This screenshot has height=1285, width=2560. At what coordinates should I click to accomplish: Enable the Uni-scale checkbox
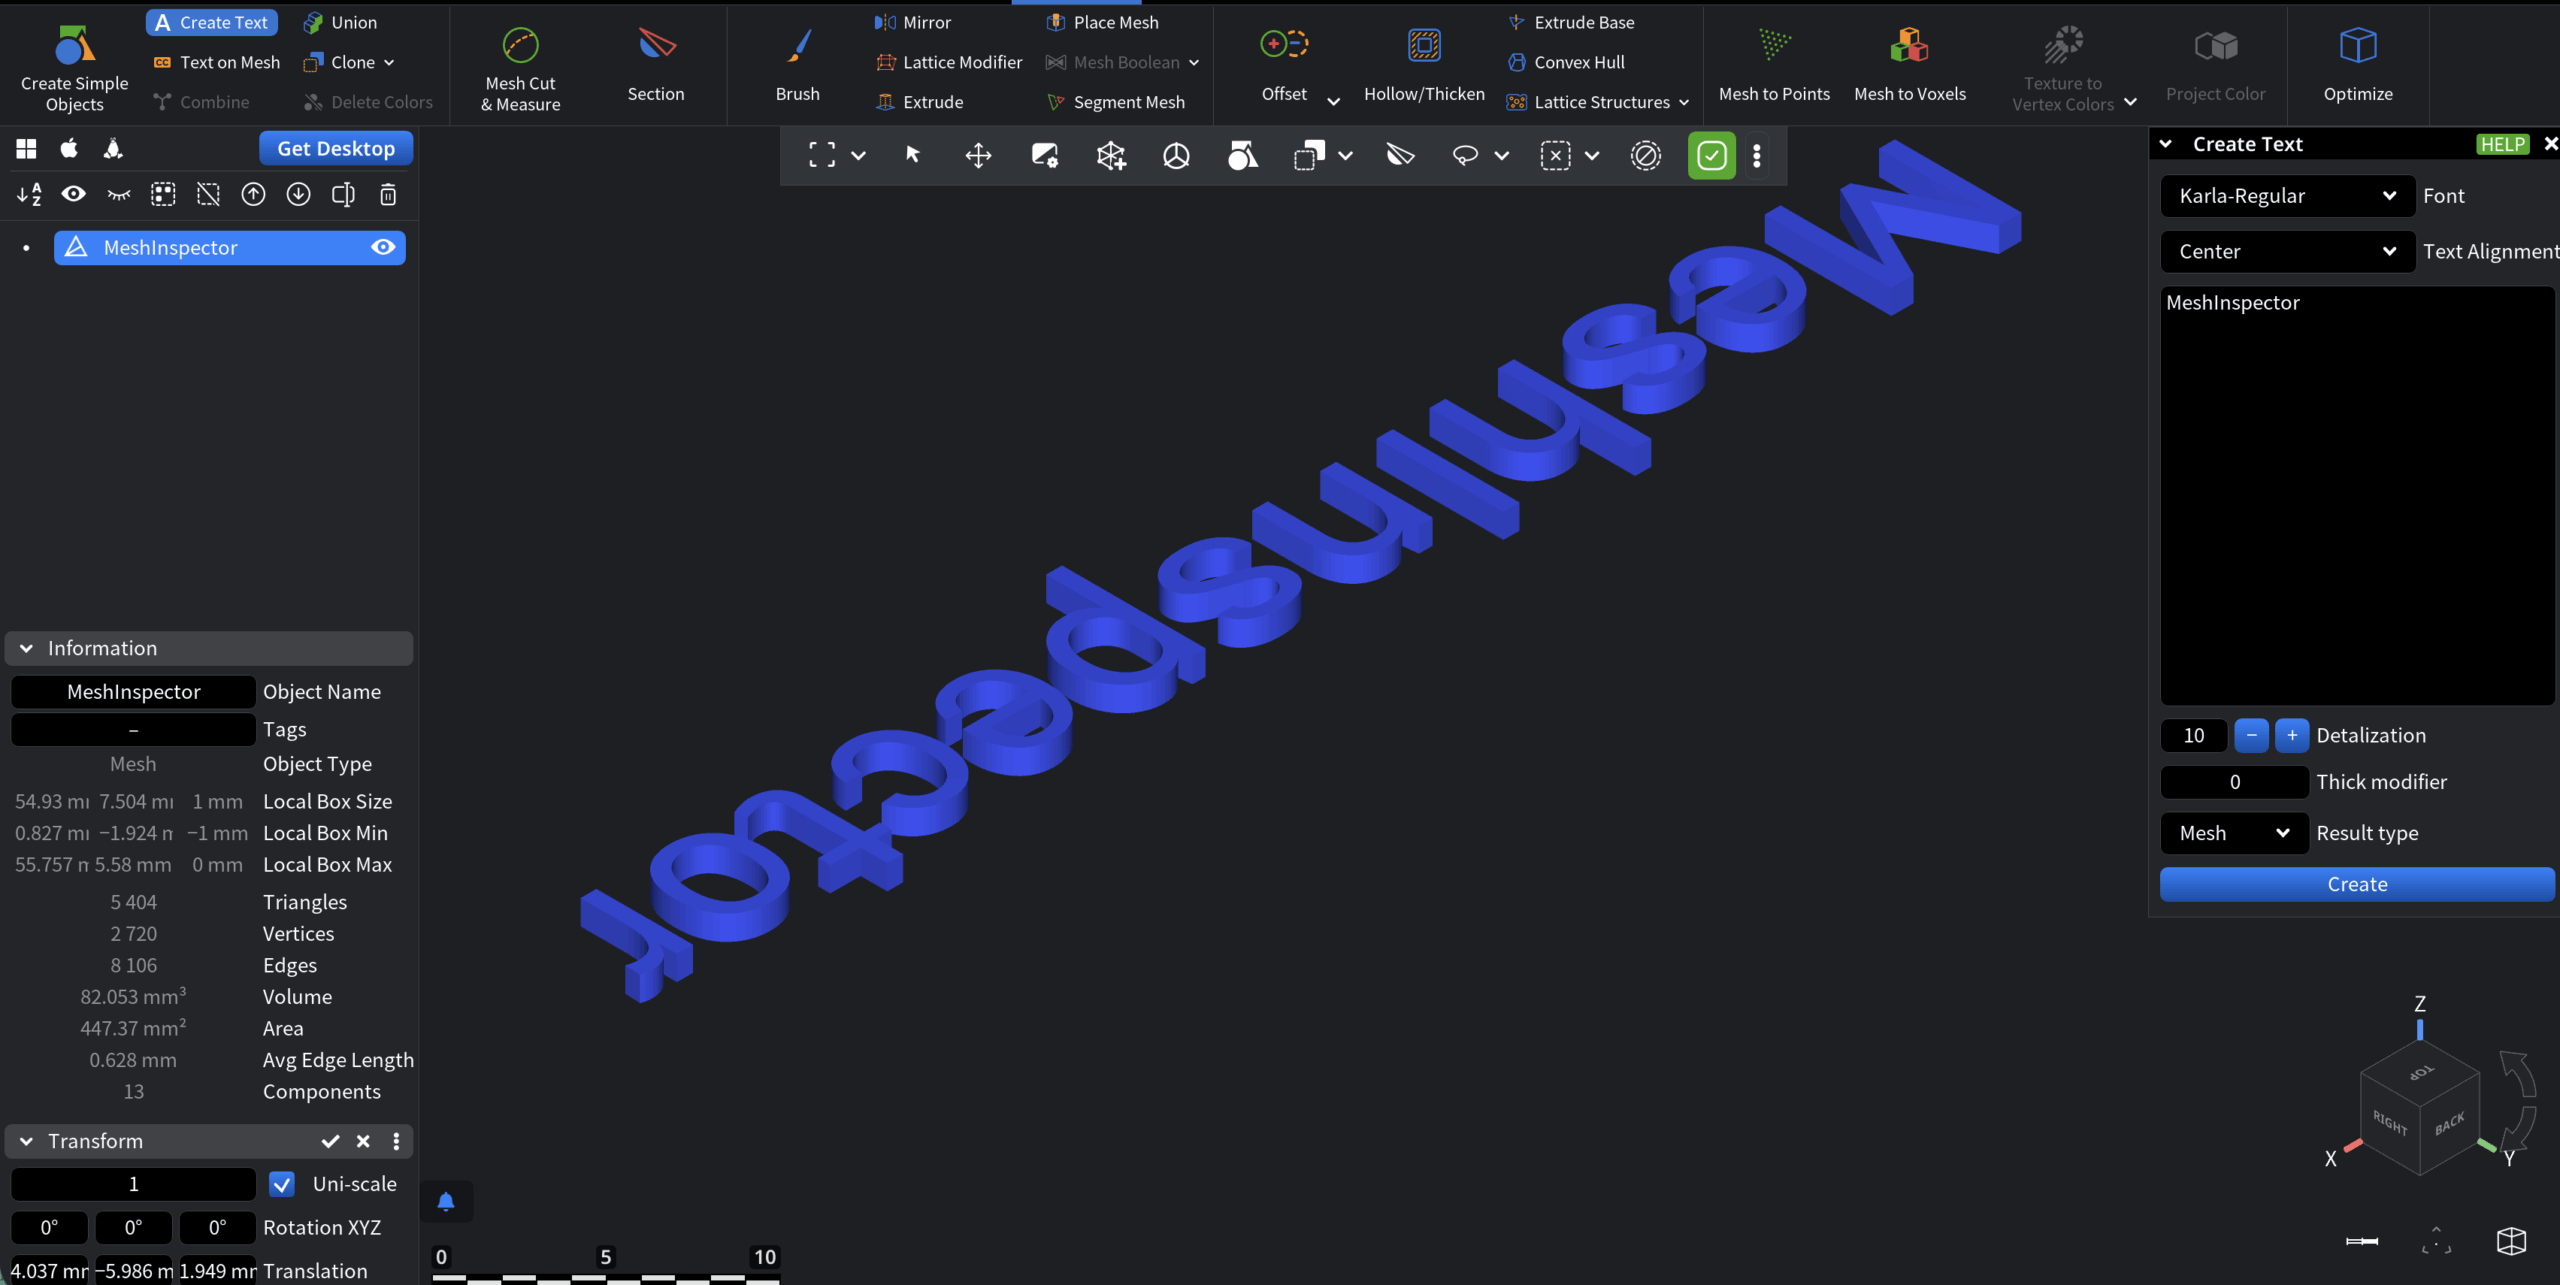coord(282,1184)
